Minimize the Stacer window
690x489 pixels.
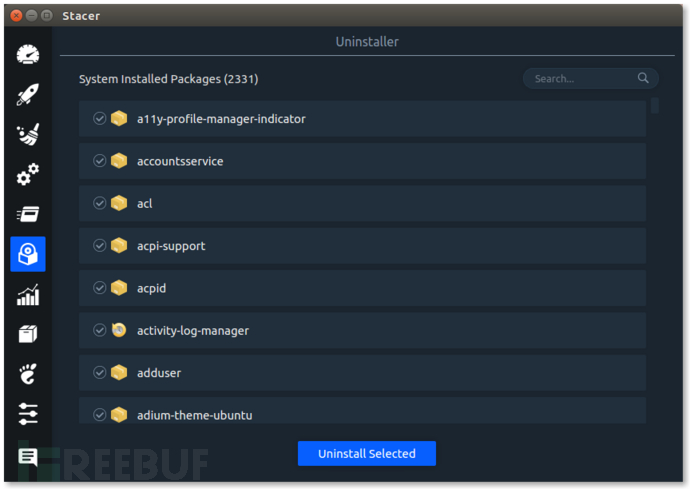(31, 16)
